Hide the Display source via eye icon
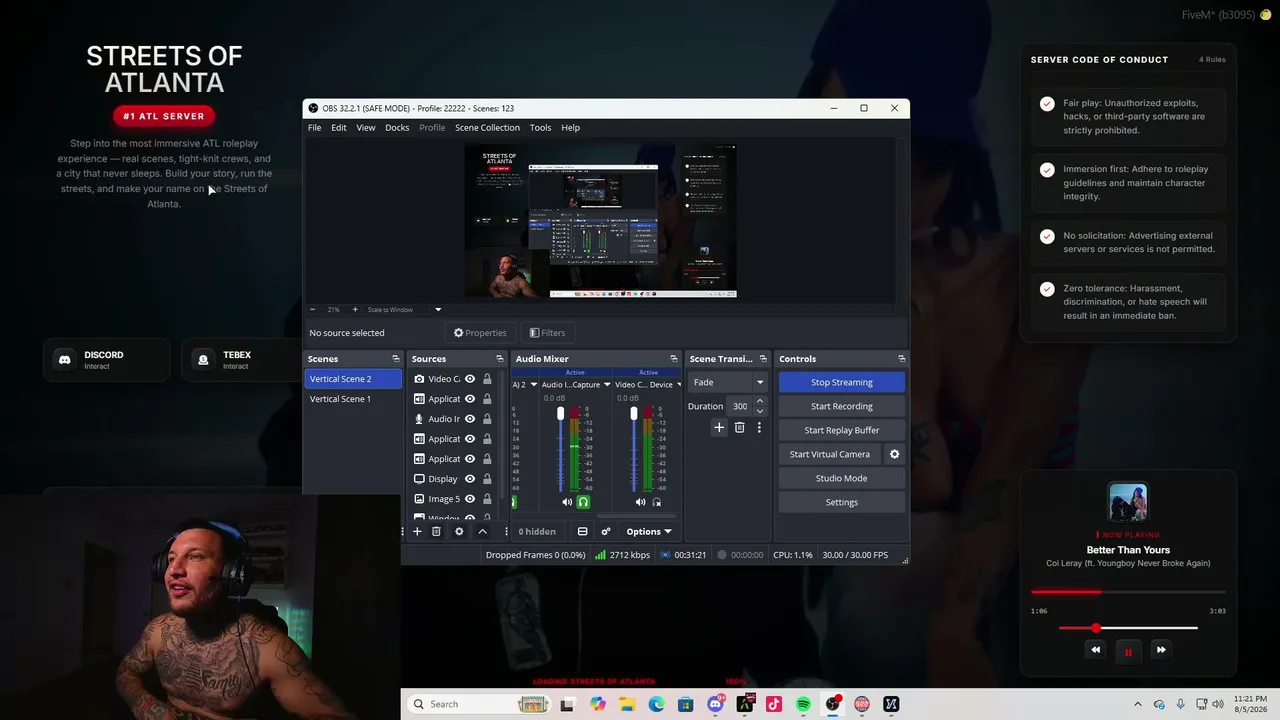The width and height of the screenshot is (1280, 720). [x=469, y=479]
